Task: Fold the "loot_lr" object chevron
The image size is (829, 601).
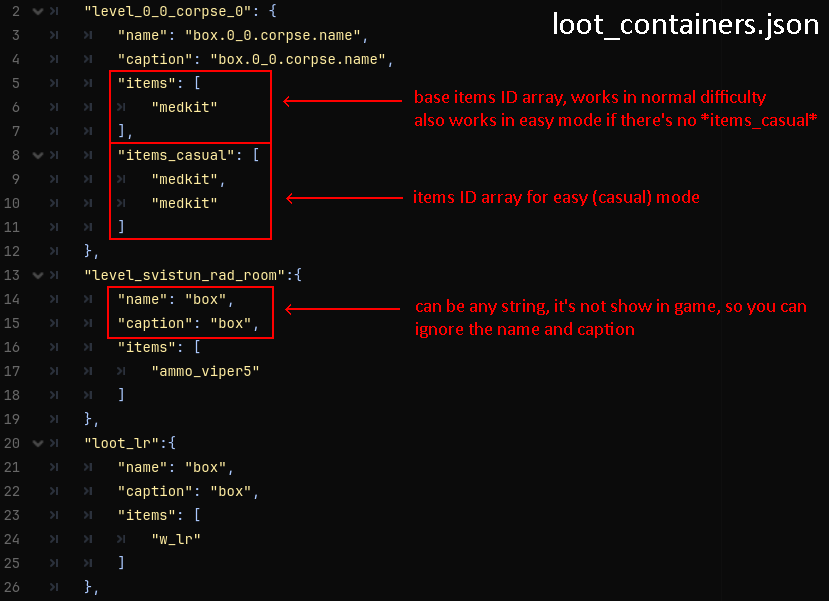Action: pos(38,443)
